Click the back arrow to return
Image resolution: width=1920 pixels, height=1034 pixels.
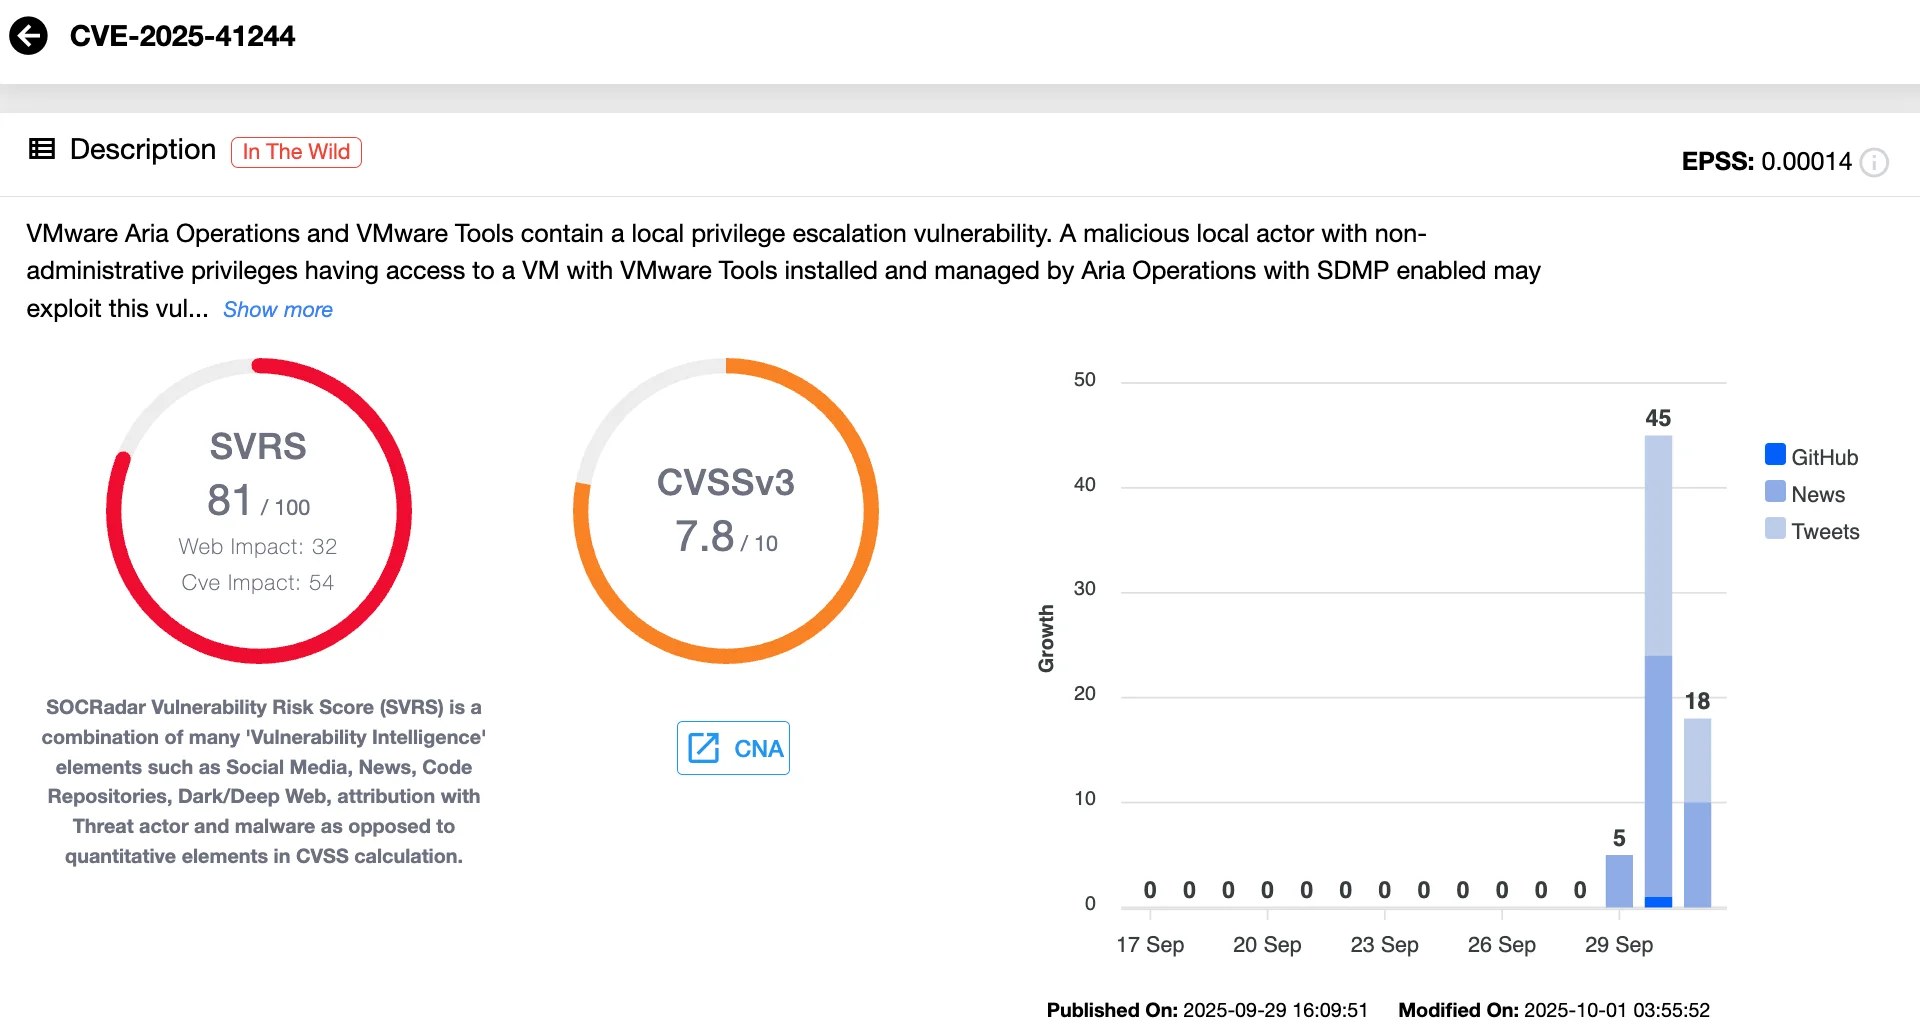click(x=29, y=35)
